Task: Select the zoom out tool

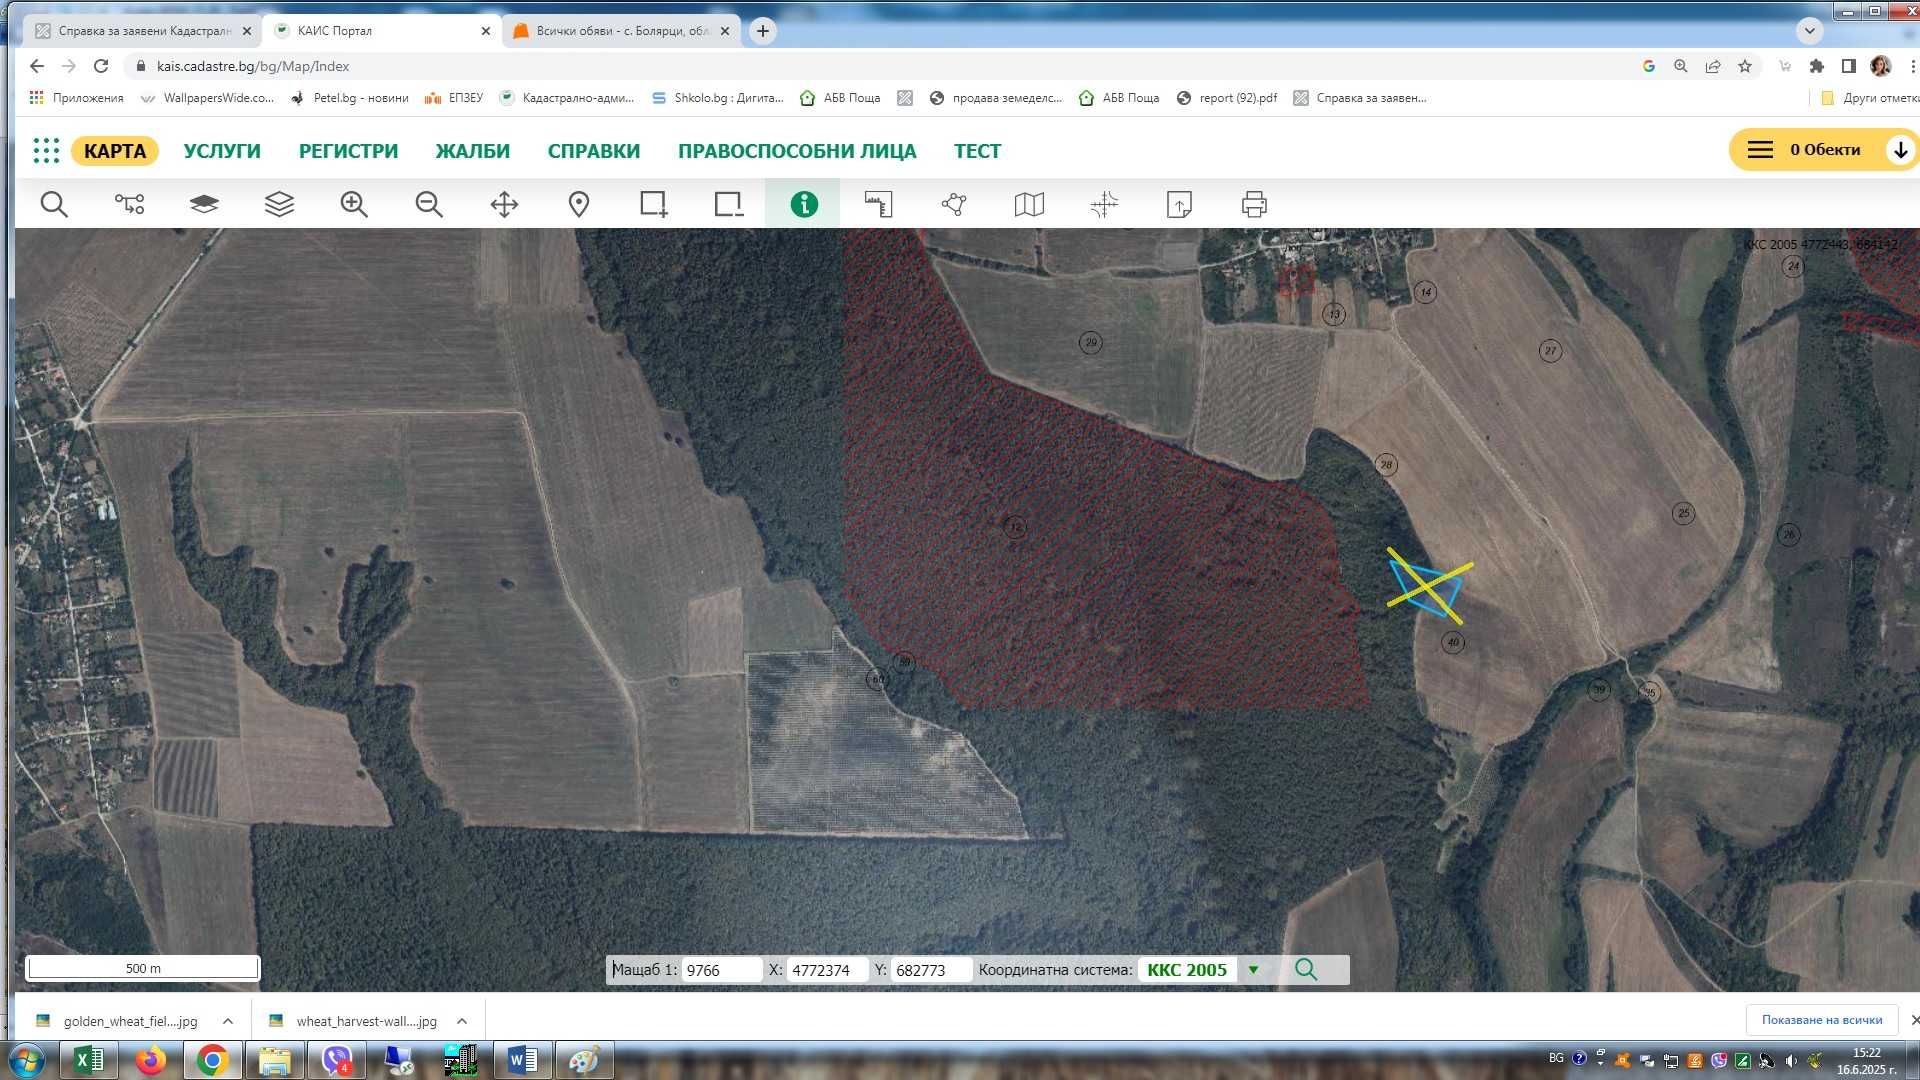Action: coord(429,205)
